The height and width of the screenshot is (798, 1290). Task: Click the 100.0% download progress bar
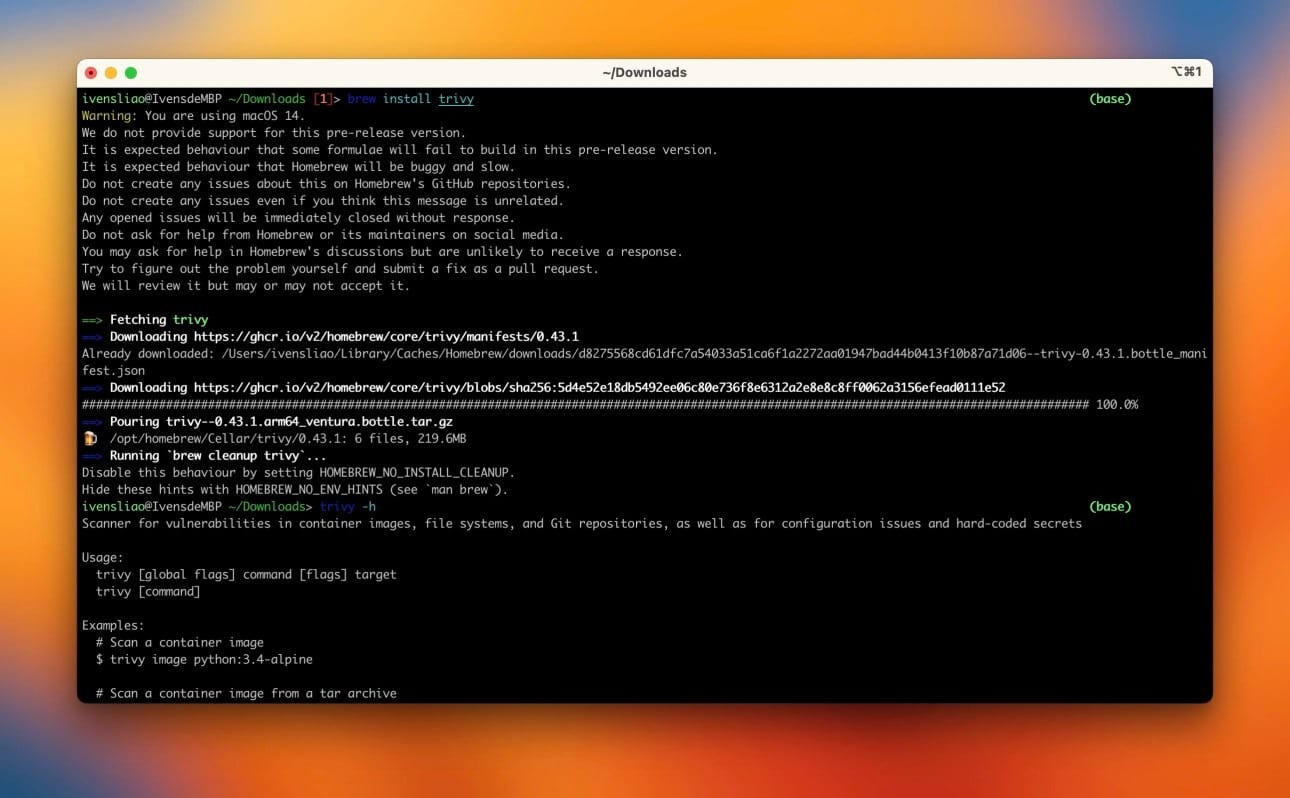585,405
